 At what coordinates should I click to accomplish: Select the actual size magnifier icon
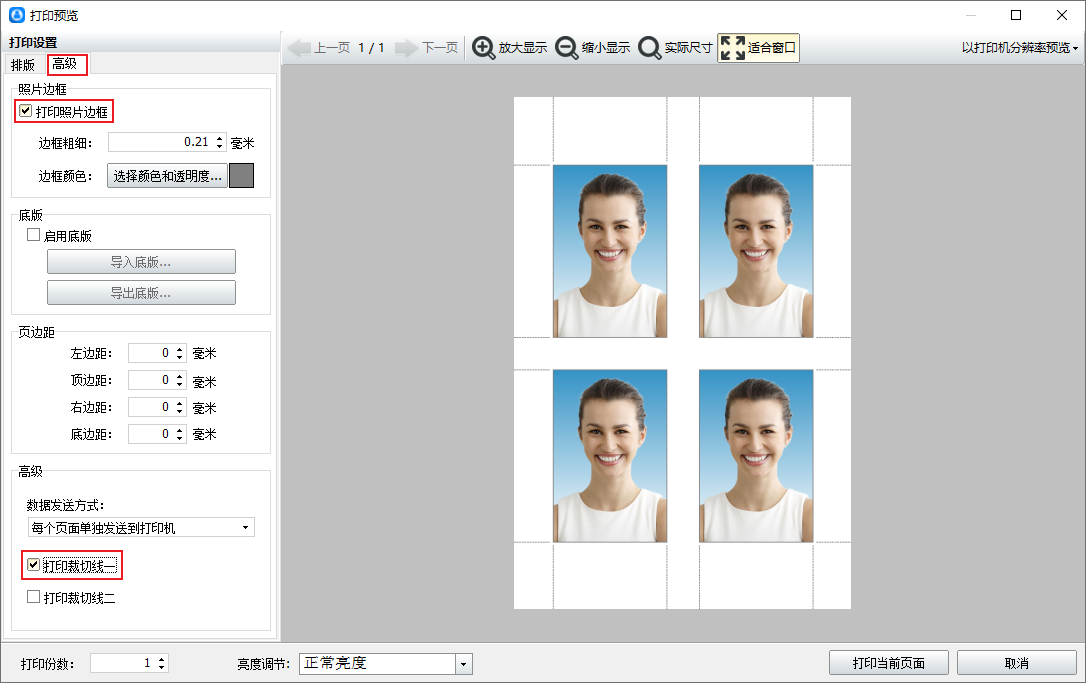click(x=650, y=48)
